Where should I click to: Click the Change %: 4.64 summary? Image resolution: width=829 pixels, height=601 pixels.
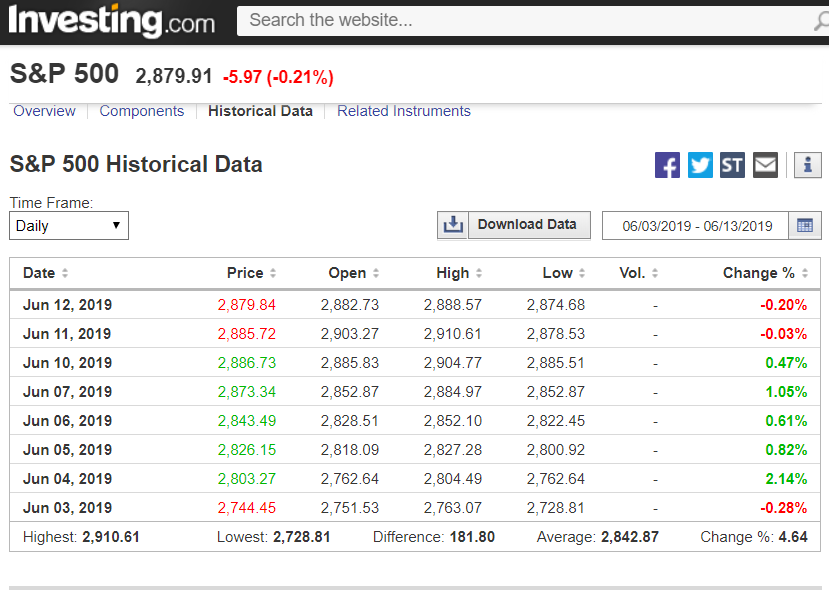[754, 538]
